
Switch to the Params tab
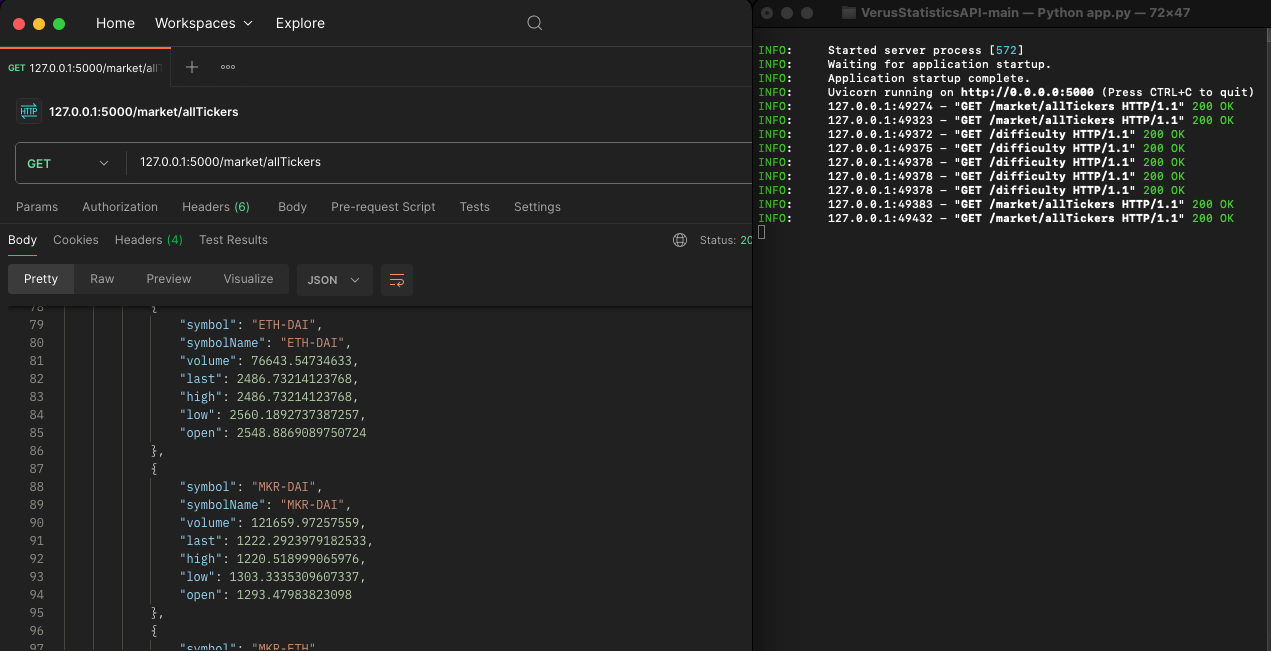[x=37, y=207]
